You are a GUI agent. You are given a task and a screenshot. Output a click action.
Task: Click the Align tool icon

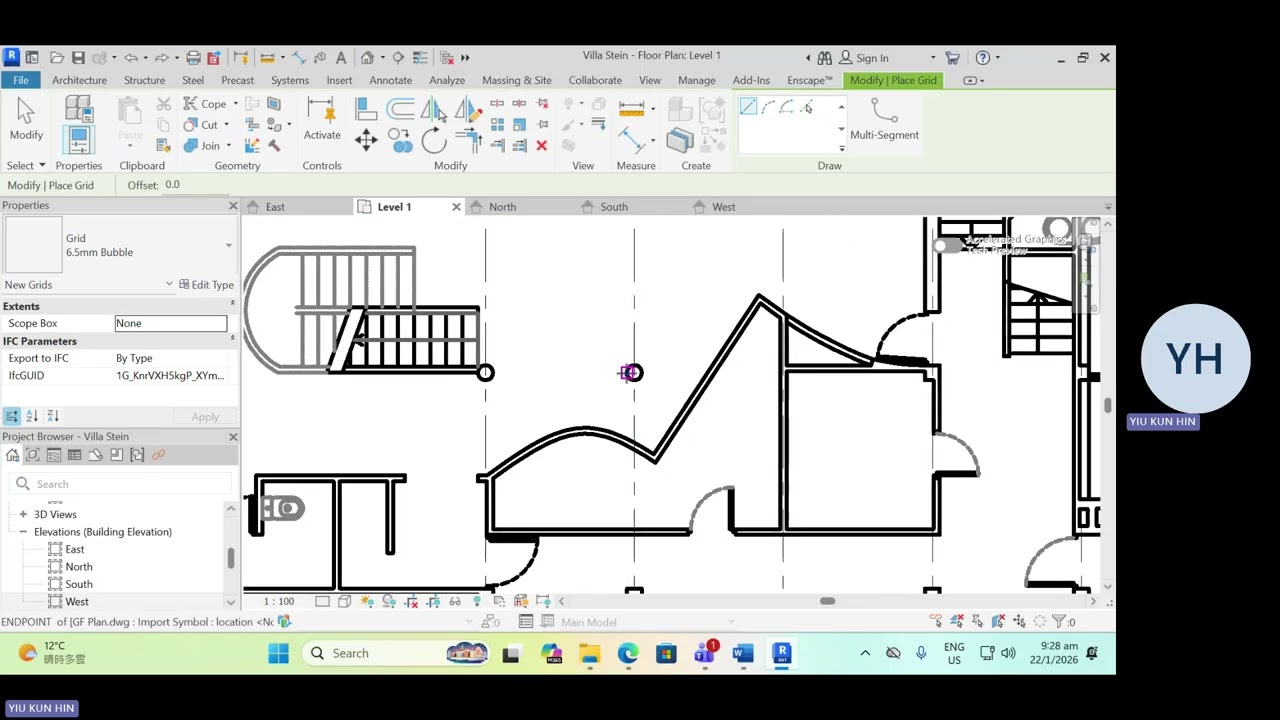point(365,108)
